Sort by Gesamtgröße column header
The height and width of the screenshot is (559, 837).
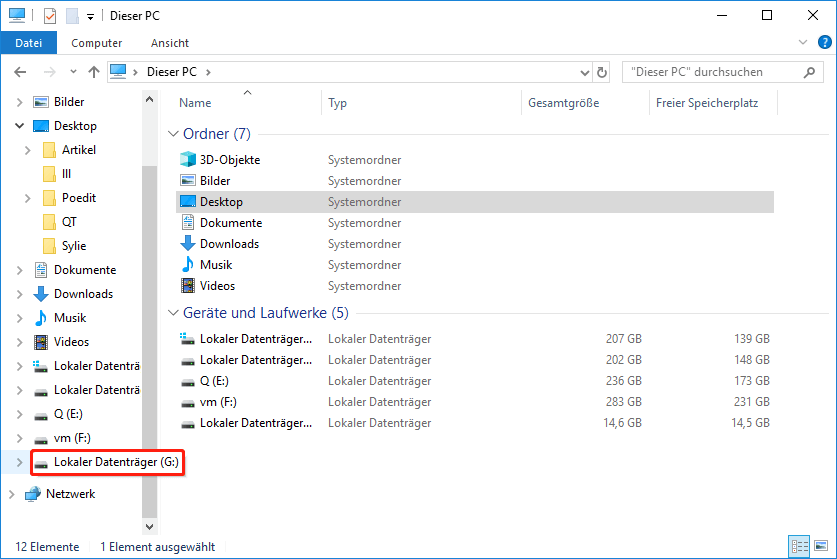coord(564,103)
